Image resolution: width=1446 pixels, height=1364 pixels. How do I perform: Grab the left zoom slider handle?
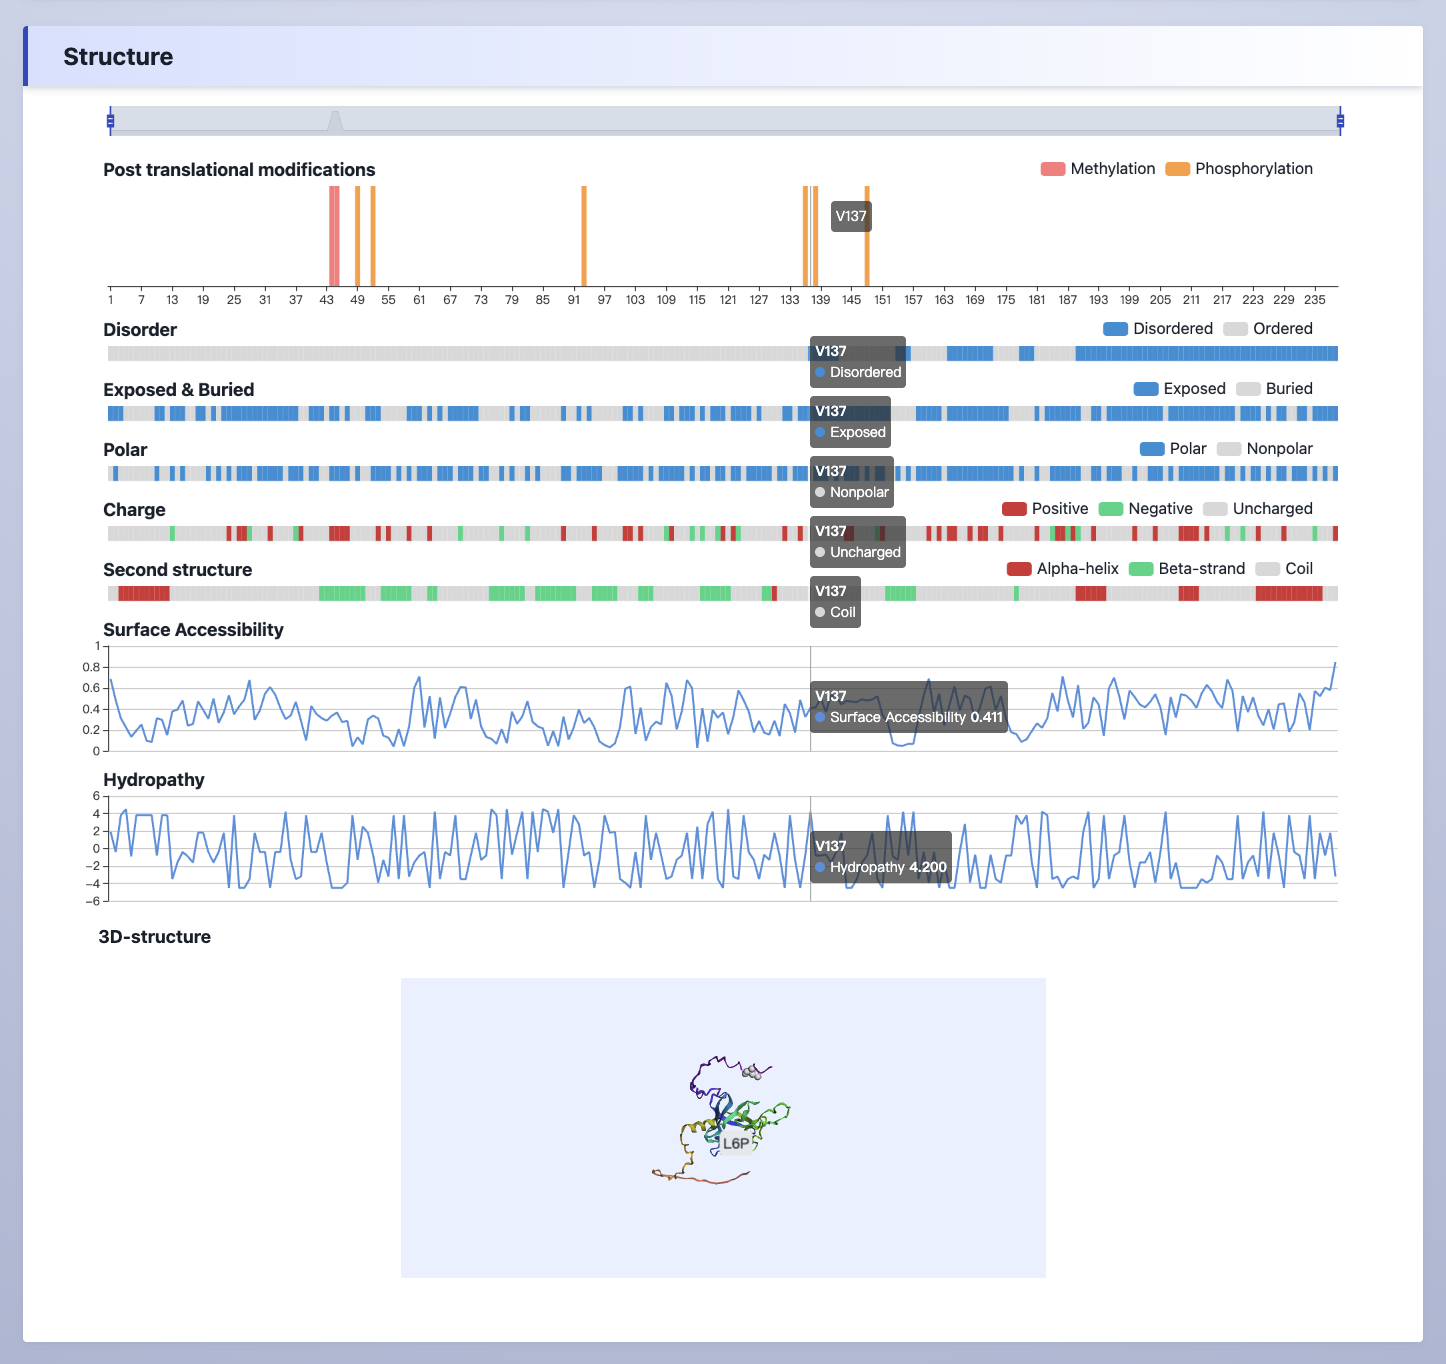[110, 121]
